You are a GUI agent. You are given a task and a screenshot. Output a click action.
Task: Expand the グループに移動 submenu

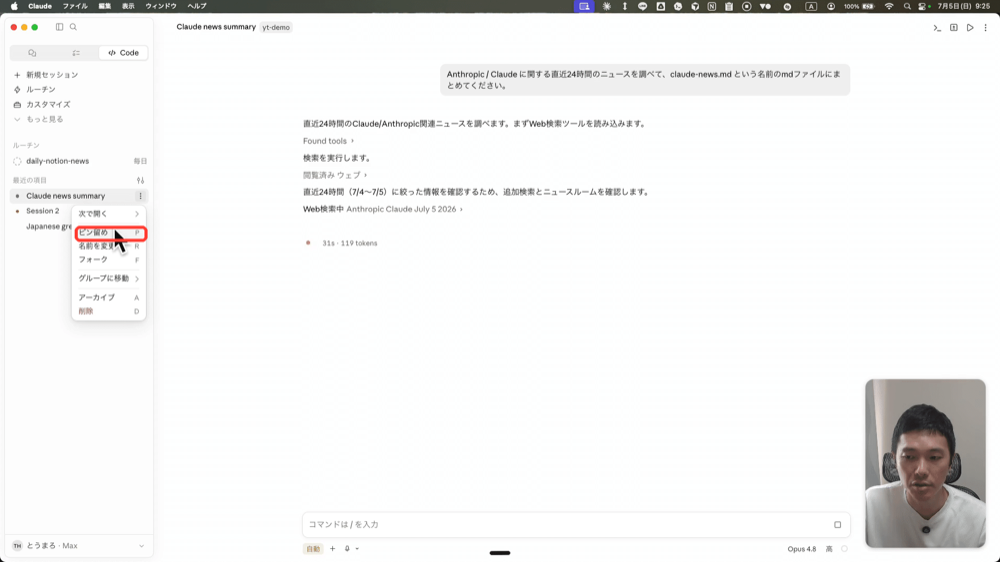pyautogui.click(x=108, y=278)
